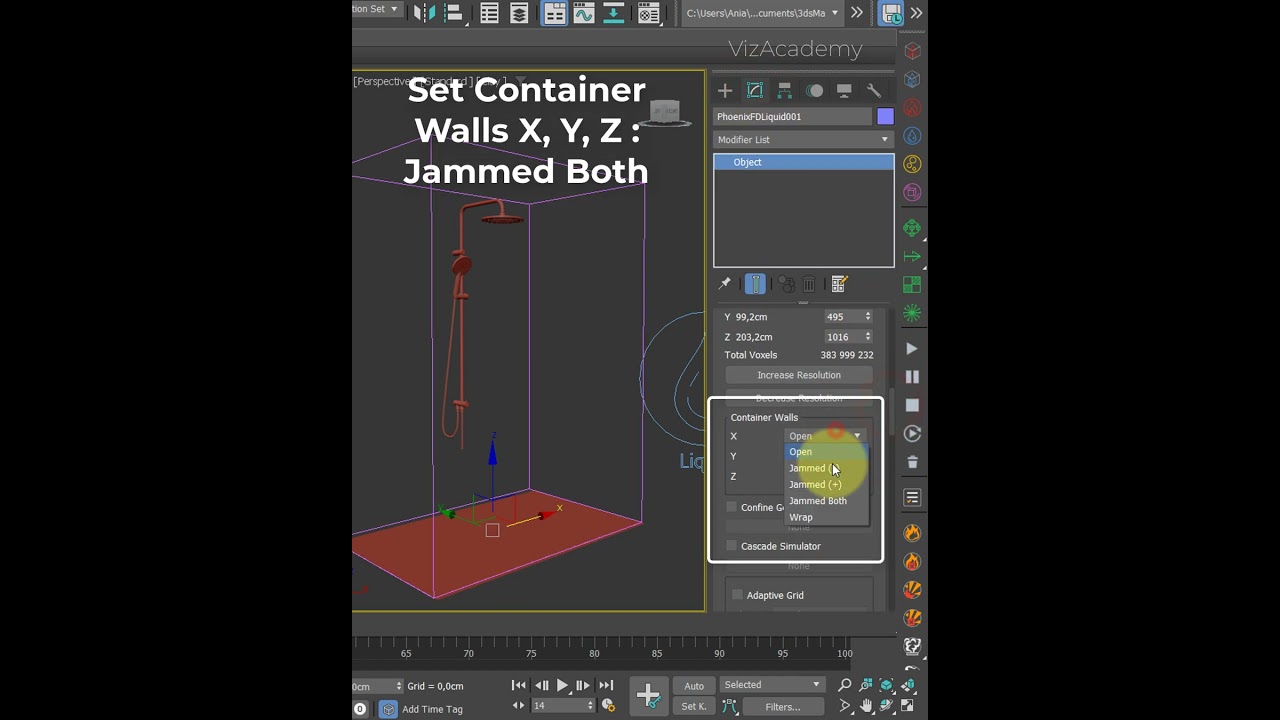Click the Align tool in top toolbar
Image resolution: width=1280 pixels, height=720 pixels.
click(454, 13)
